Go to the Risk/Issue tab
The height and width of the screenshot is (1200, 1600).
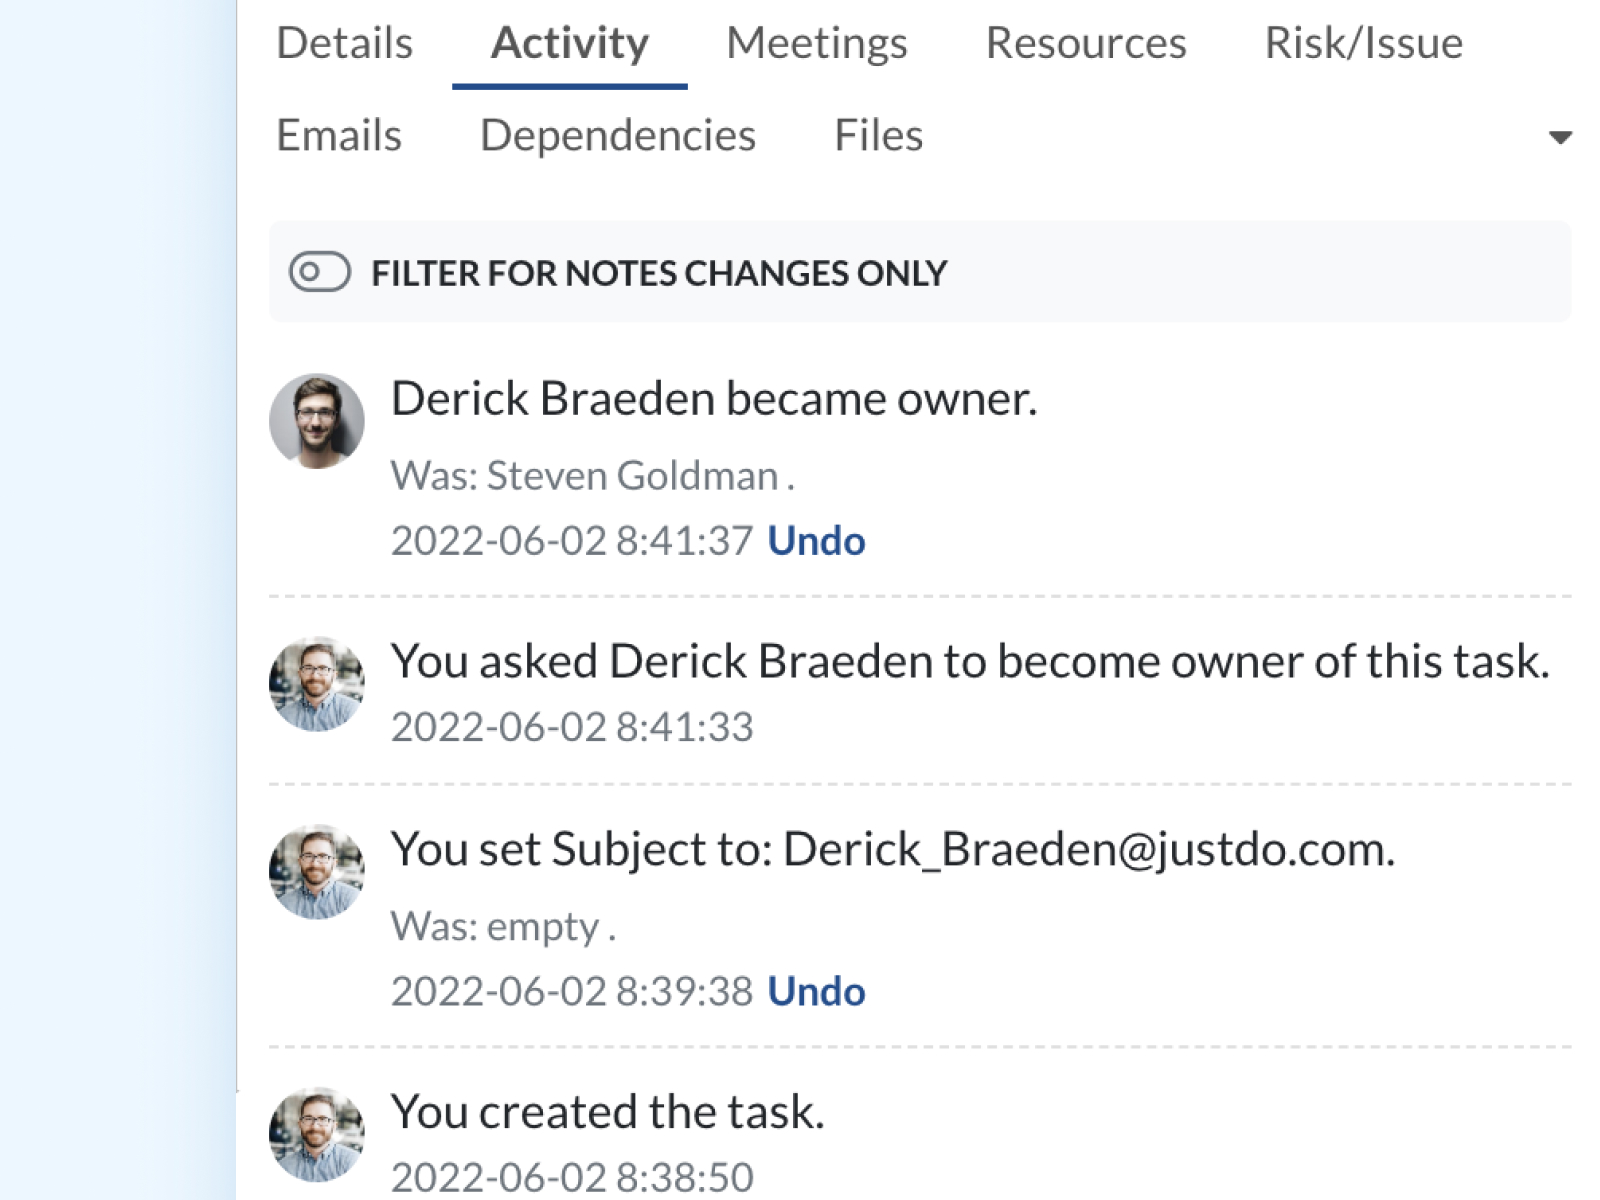click(x=1363, y=43)
